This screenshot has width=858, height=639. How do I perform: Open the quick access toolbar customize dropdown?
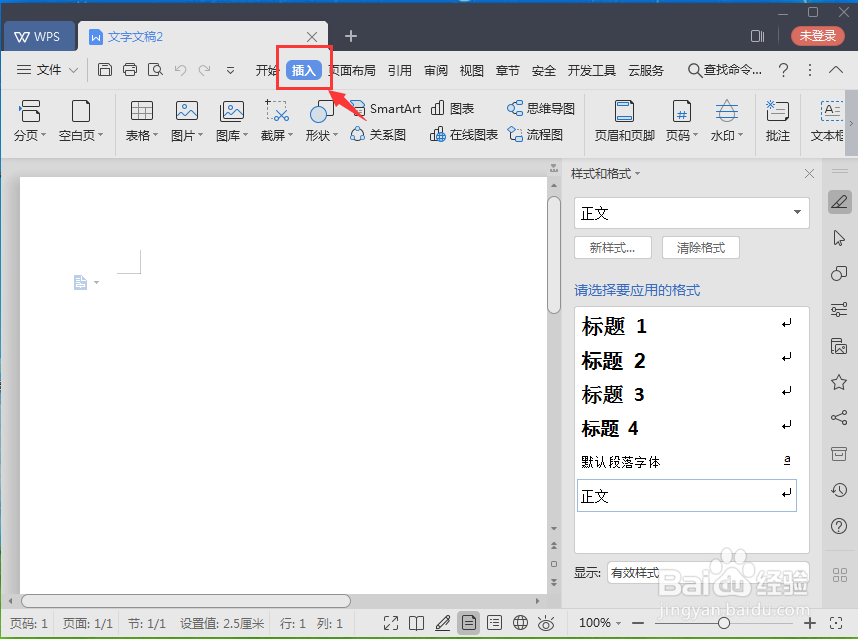point(230,70)
